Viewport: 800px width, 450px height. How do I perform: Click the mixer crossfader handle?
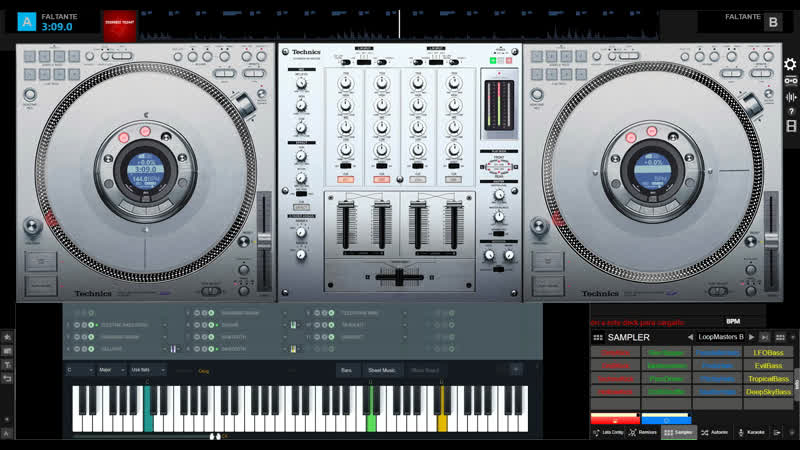(399, 277)
